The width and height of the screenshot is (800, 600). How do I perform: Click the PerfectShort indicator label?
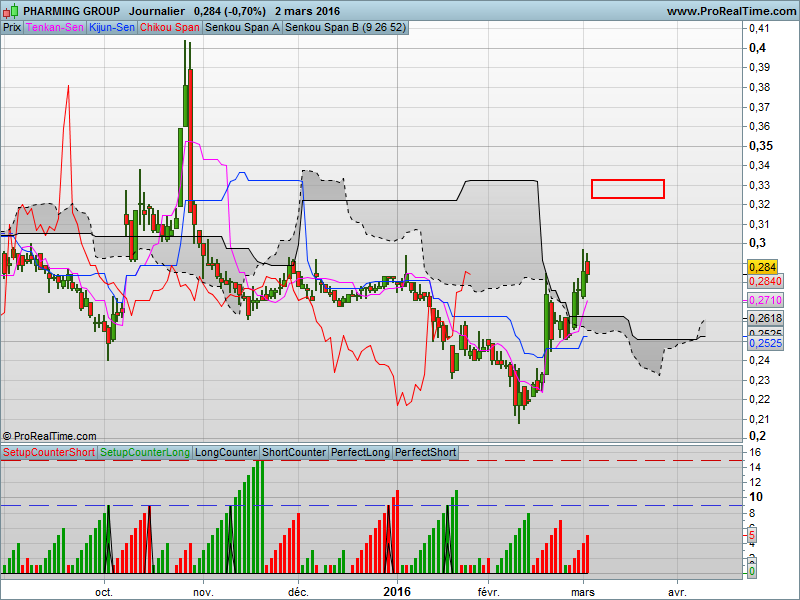pos(426,453)
